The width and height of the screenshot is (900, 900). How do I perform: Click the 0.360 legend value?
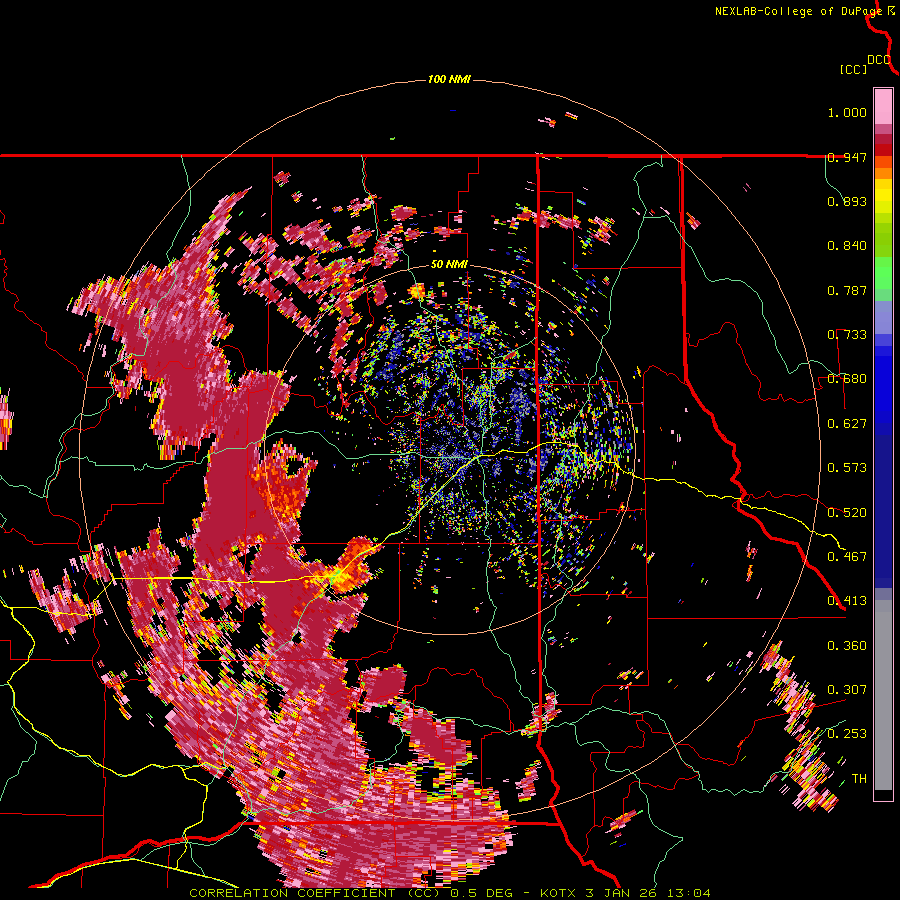coord(847,646)
